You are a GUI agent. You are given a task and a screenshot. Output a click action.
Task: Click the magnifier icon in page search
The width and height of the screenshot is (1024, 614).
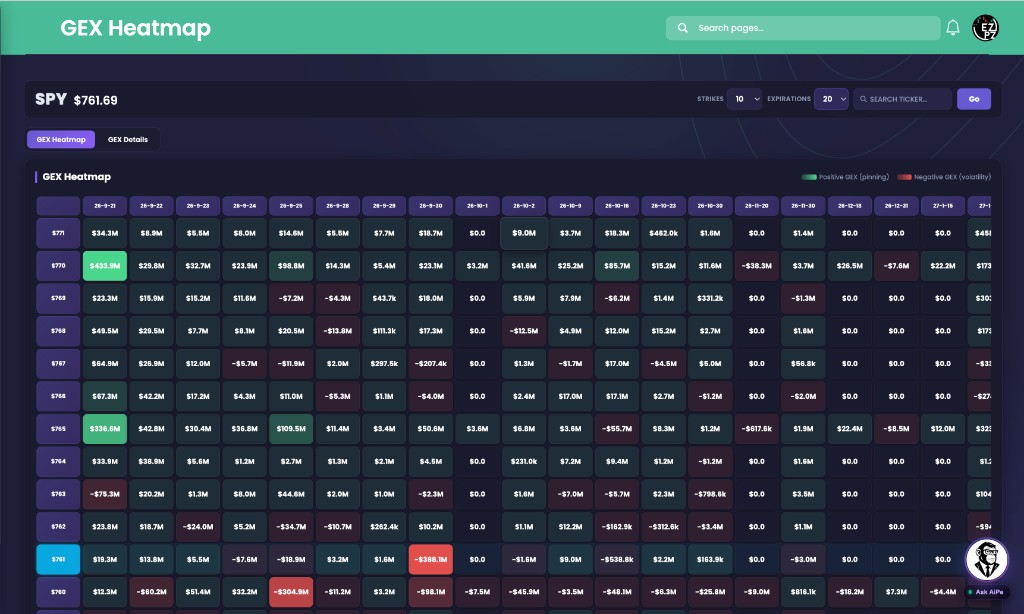682,28
